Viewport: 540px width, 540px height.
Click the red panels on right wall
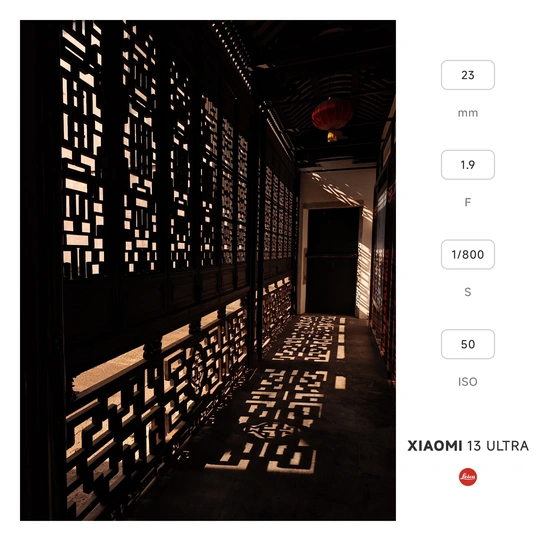386,276
